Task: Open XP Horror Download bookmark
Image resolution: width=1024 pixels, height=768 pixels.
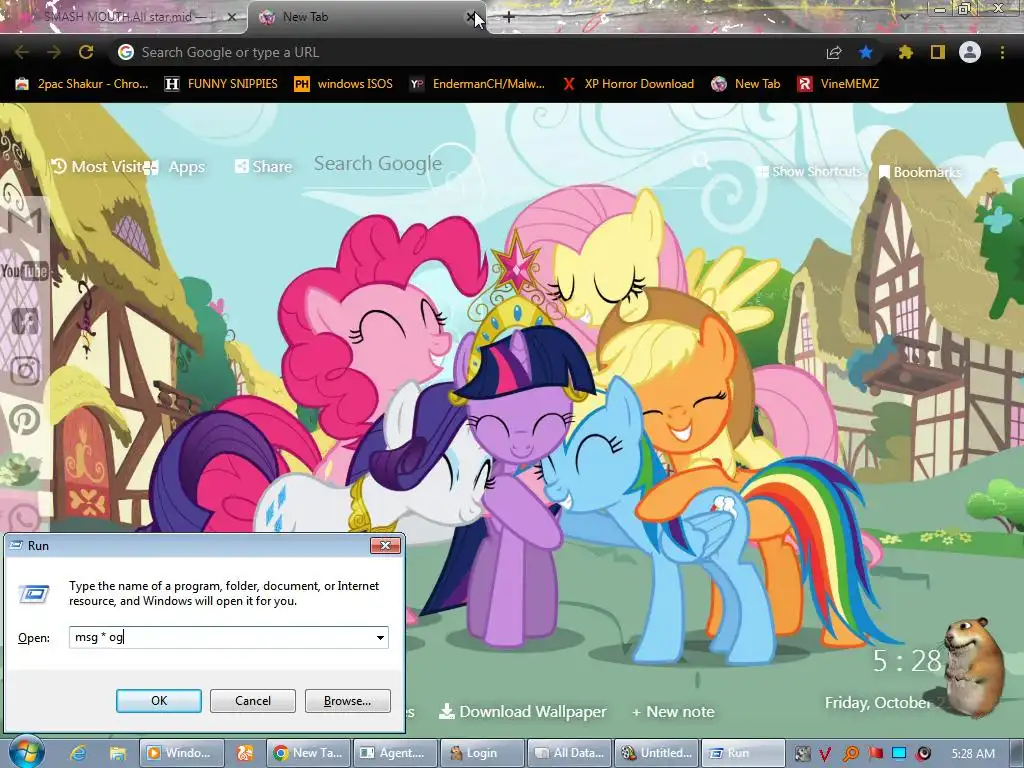Action: point(628,84)
